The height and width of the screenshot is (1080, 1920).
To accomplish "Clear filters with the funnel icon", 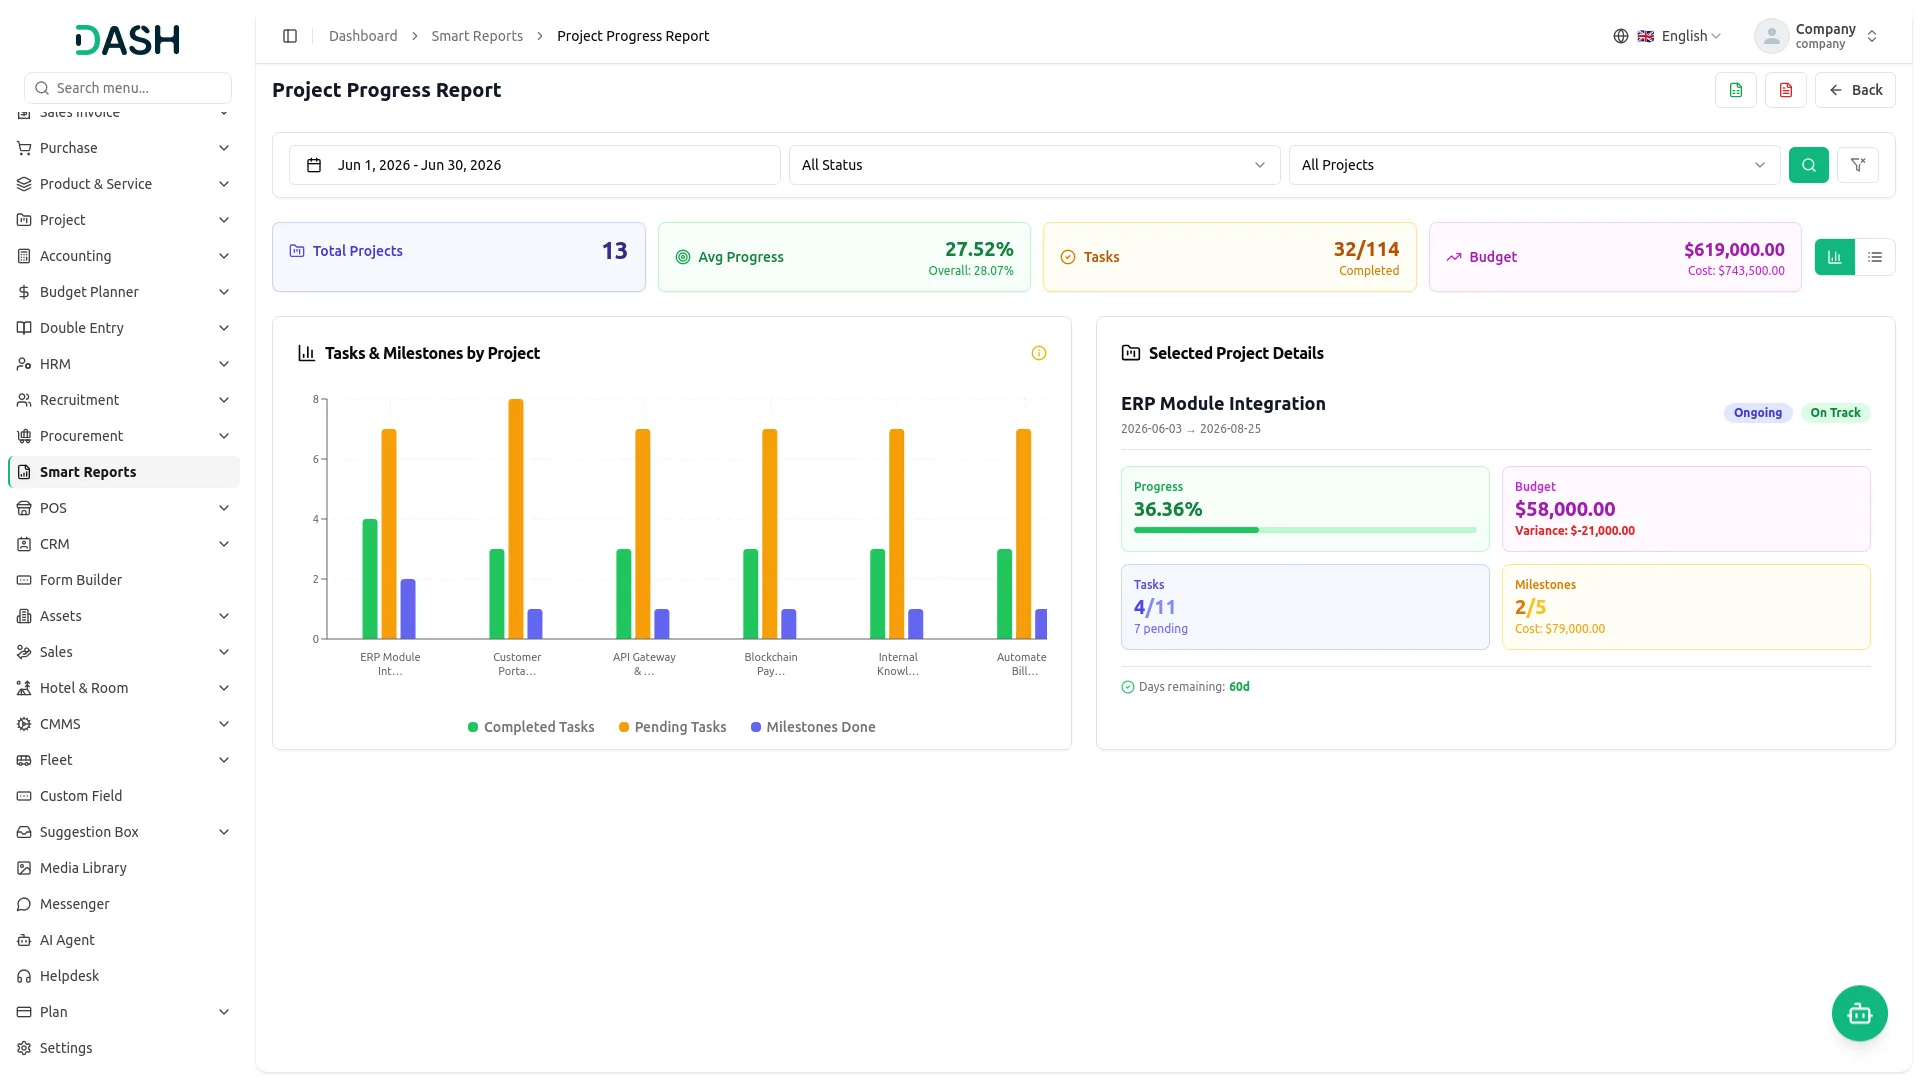I will tap(1858, 165).
